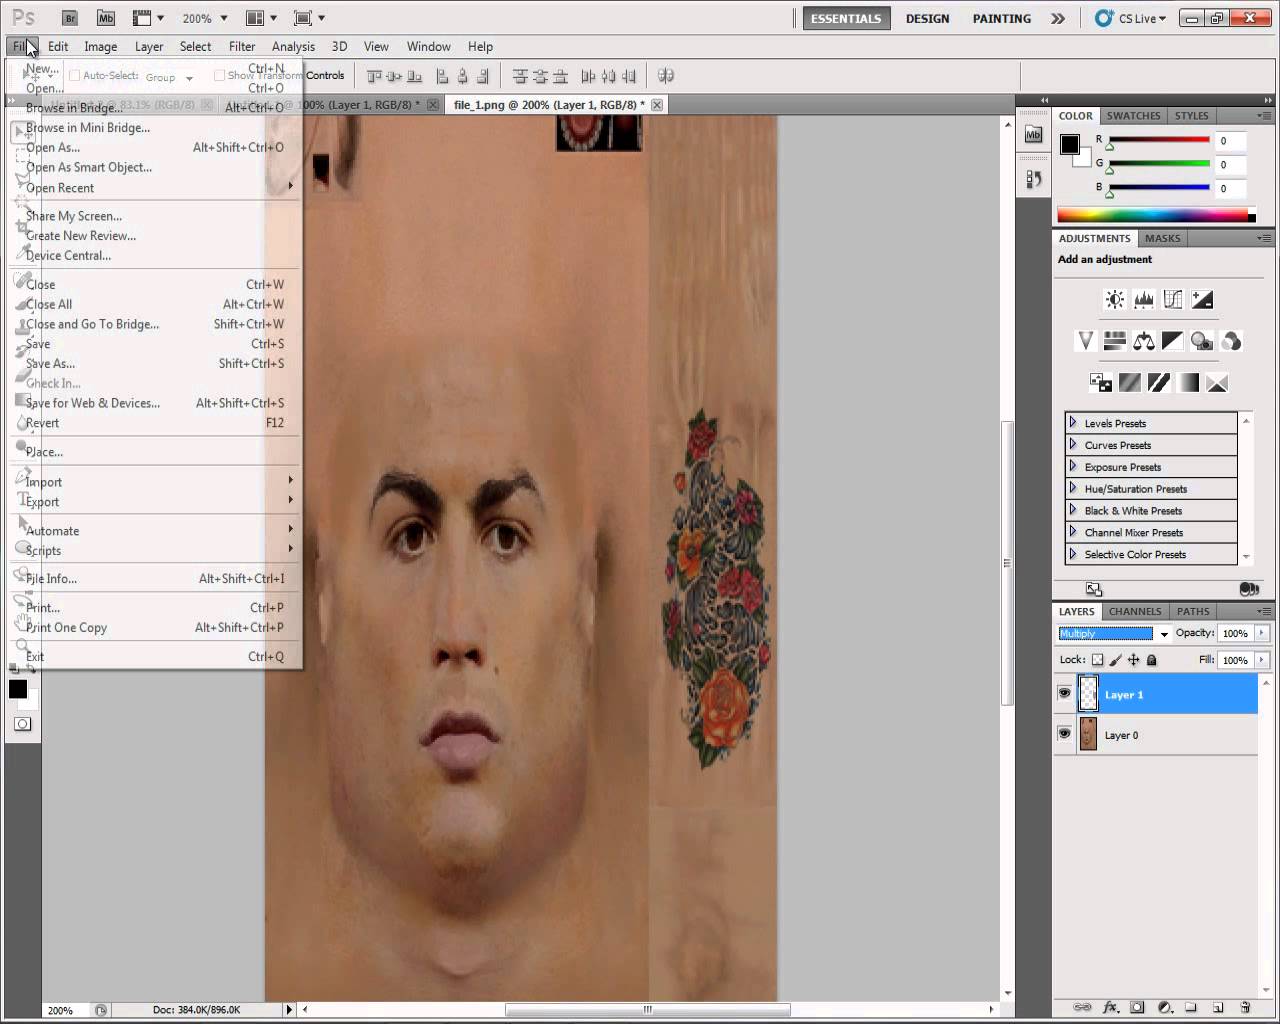The height and width of the screenshot is (1024, 1280).
Task: Switch to the Swatches tab
Action: 1133,115
